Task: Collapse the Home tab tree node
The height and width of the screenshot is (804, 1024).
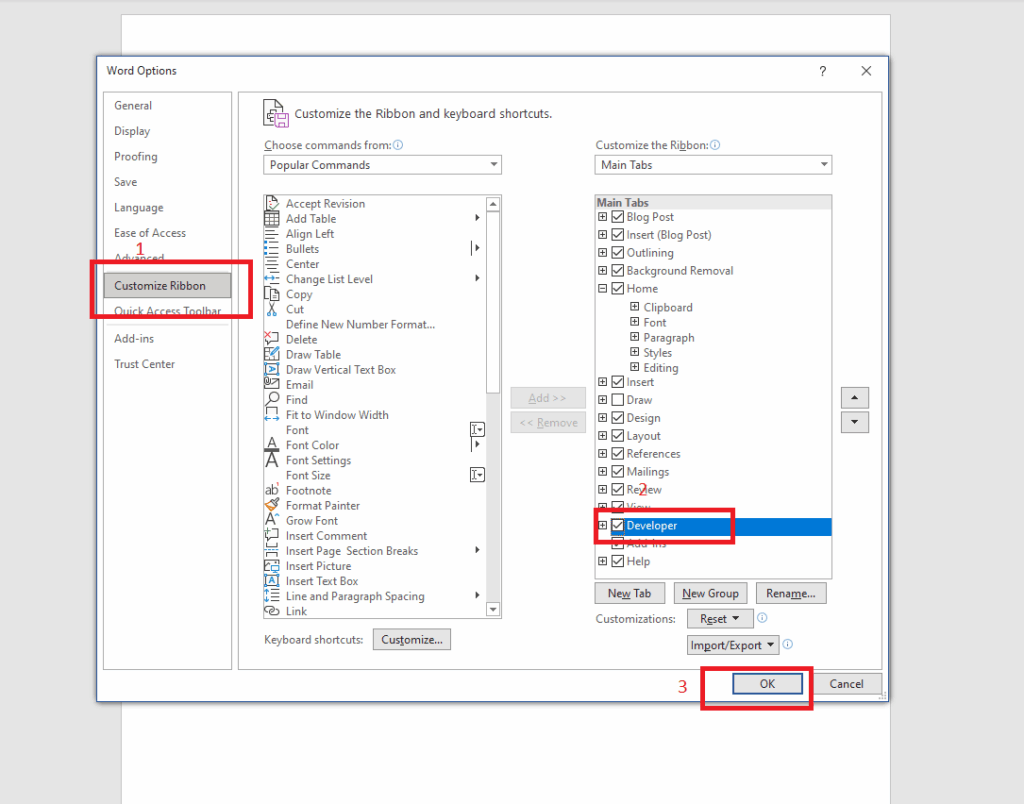Action: click(602, 289)
